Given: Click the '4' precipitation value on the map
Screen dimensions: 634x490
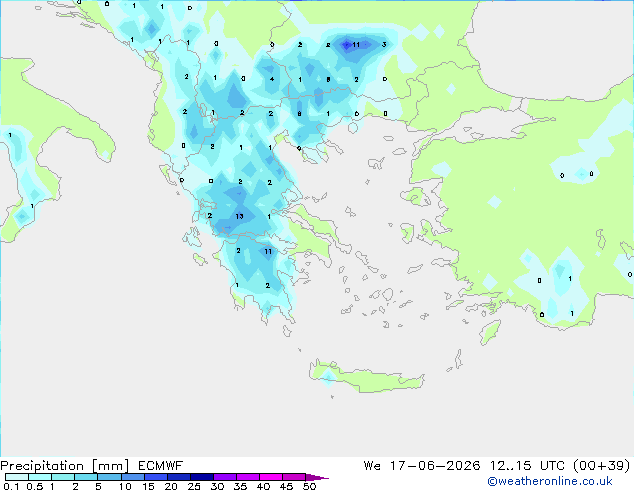Looking at the screenshot, I should (272, 79).
